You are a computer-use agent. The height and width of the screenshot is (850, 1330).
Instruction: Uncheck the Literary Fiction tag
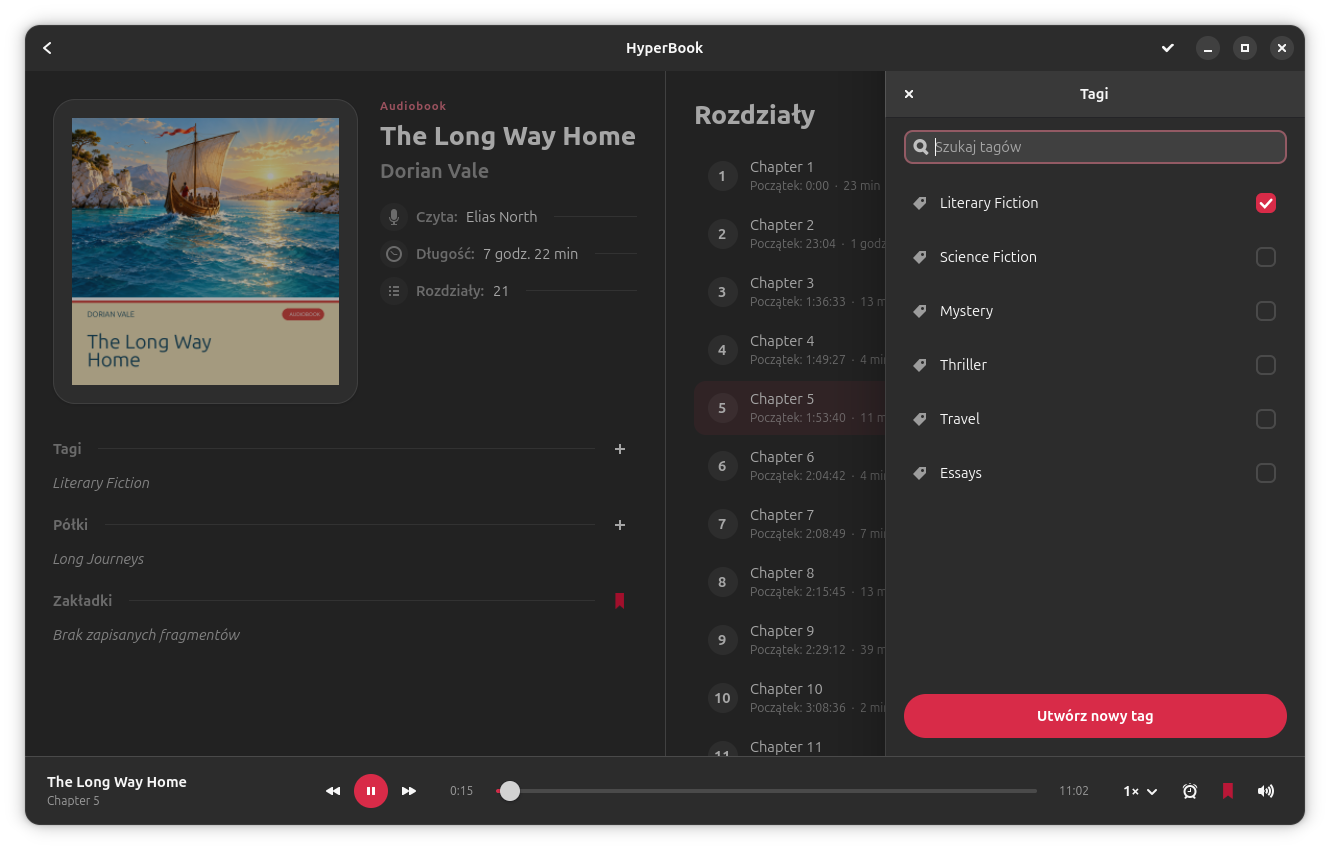(x=1266, y=203)
